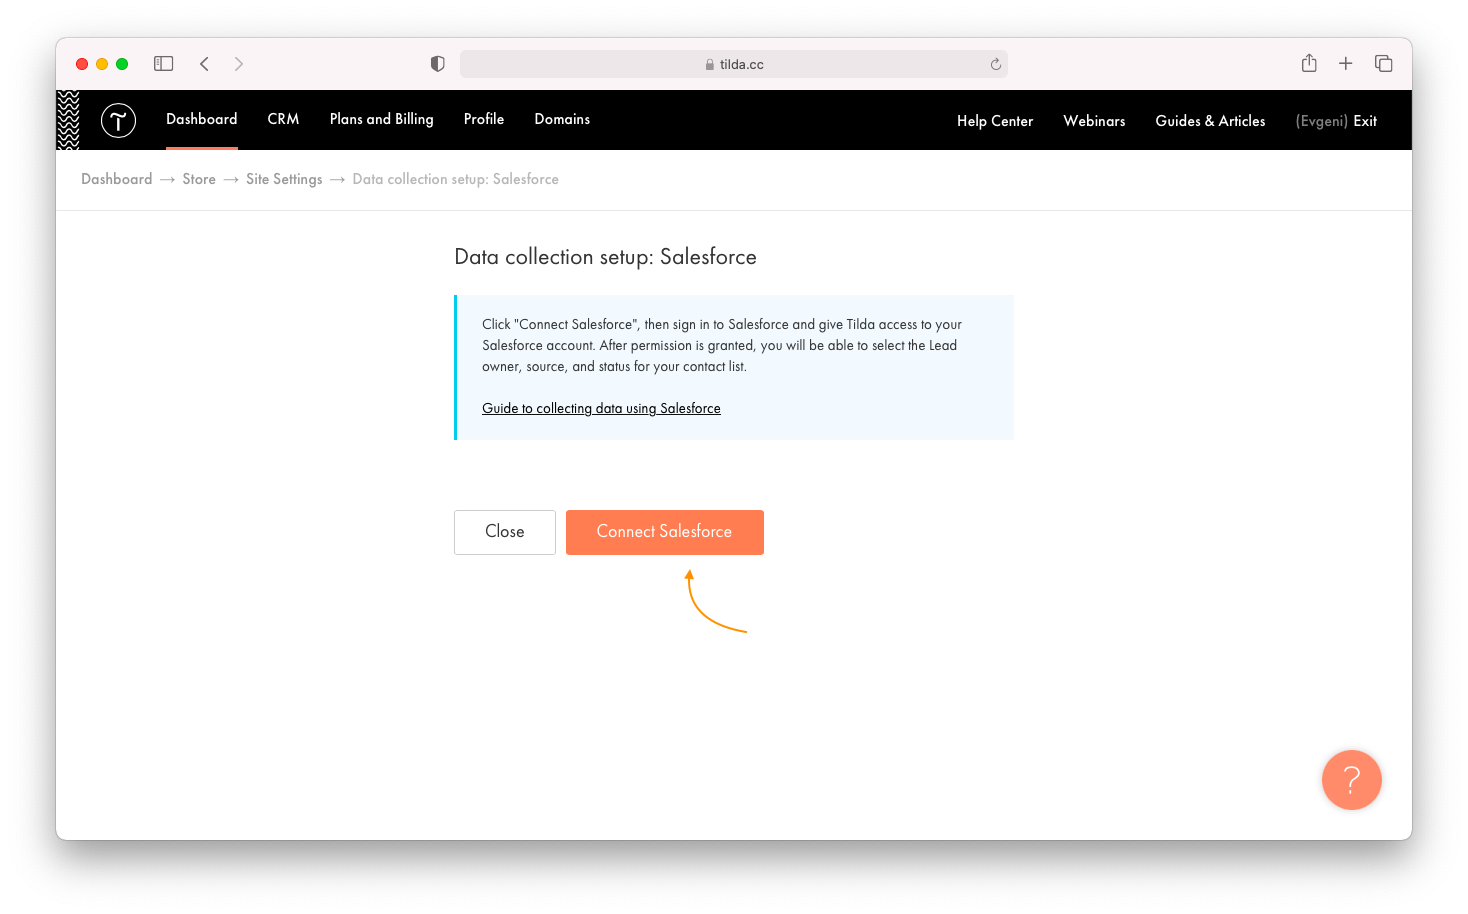Go to the Profile menu item
1468x914 pixels.
484,119
